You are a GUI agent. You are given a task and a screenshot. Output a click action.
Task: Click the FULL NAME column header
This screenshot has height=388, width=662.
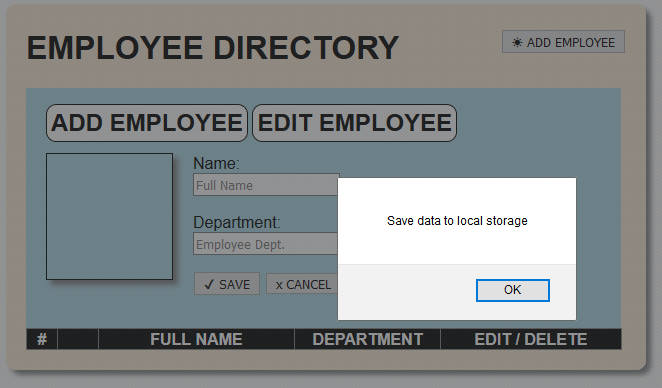[x=196, y=339]
